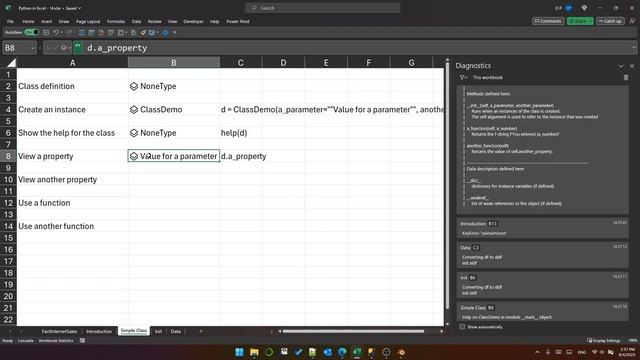Click Workbook Statistics in the status bar
The image size is (640, 360).
pos(56,340)
